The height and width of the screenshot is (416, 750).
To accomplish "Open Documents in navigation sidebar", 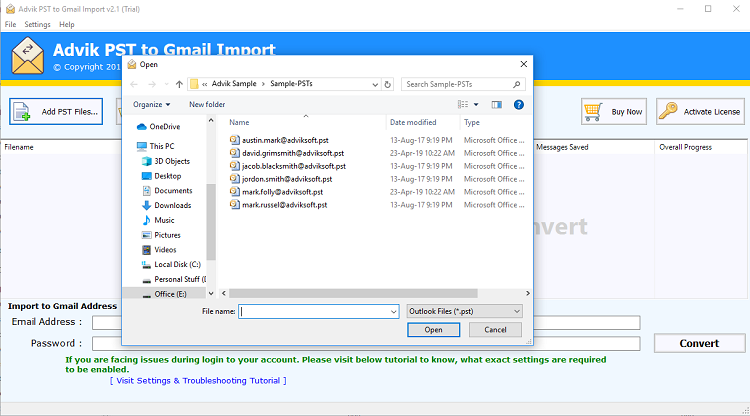I will click(x=167, y=190).
